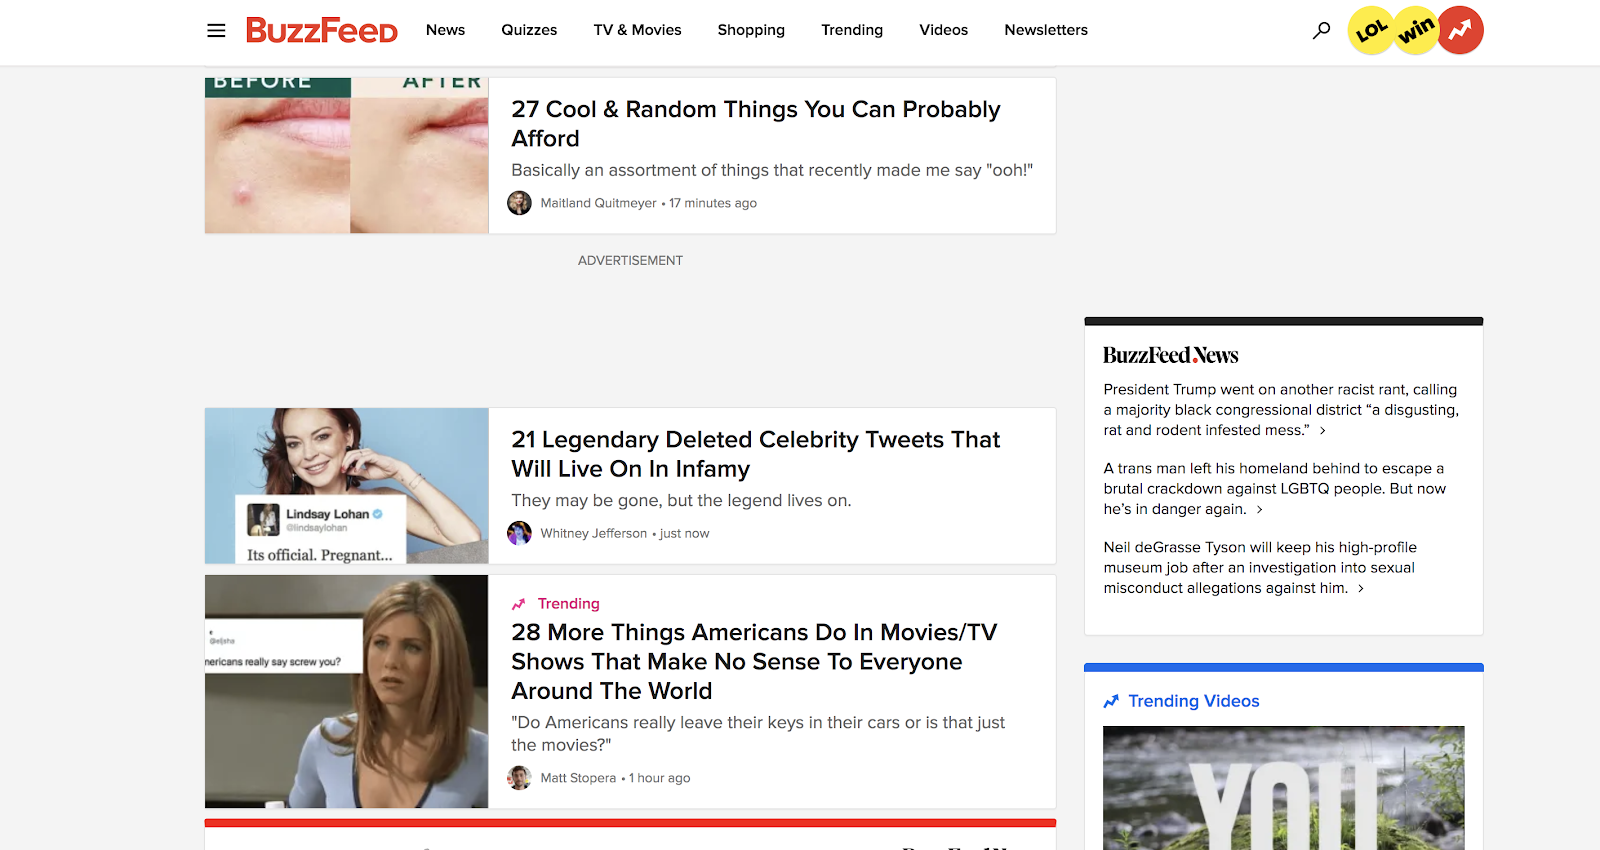Screen dimensions: 1600x850
Task: Open the Jennifer Aniston article thumbnail
Action: click(x=347, y=692)
